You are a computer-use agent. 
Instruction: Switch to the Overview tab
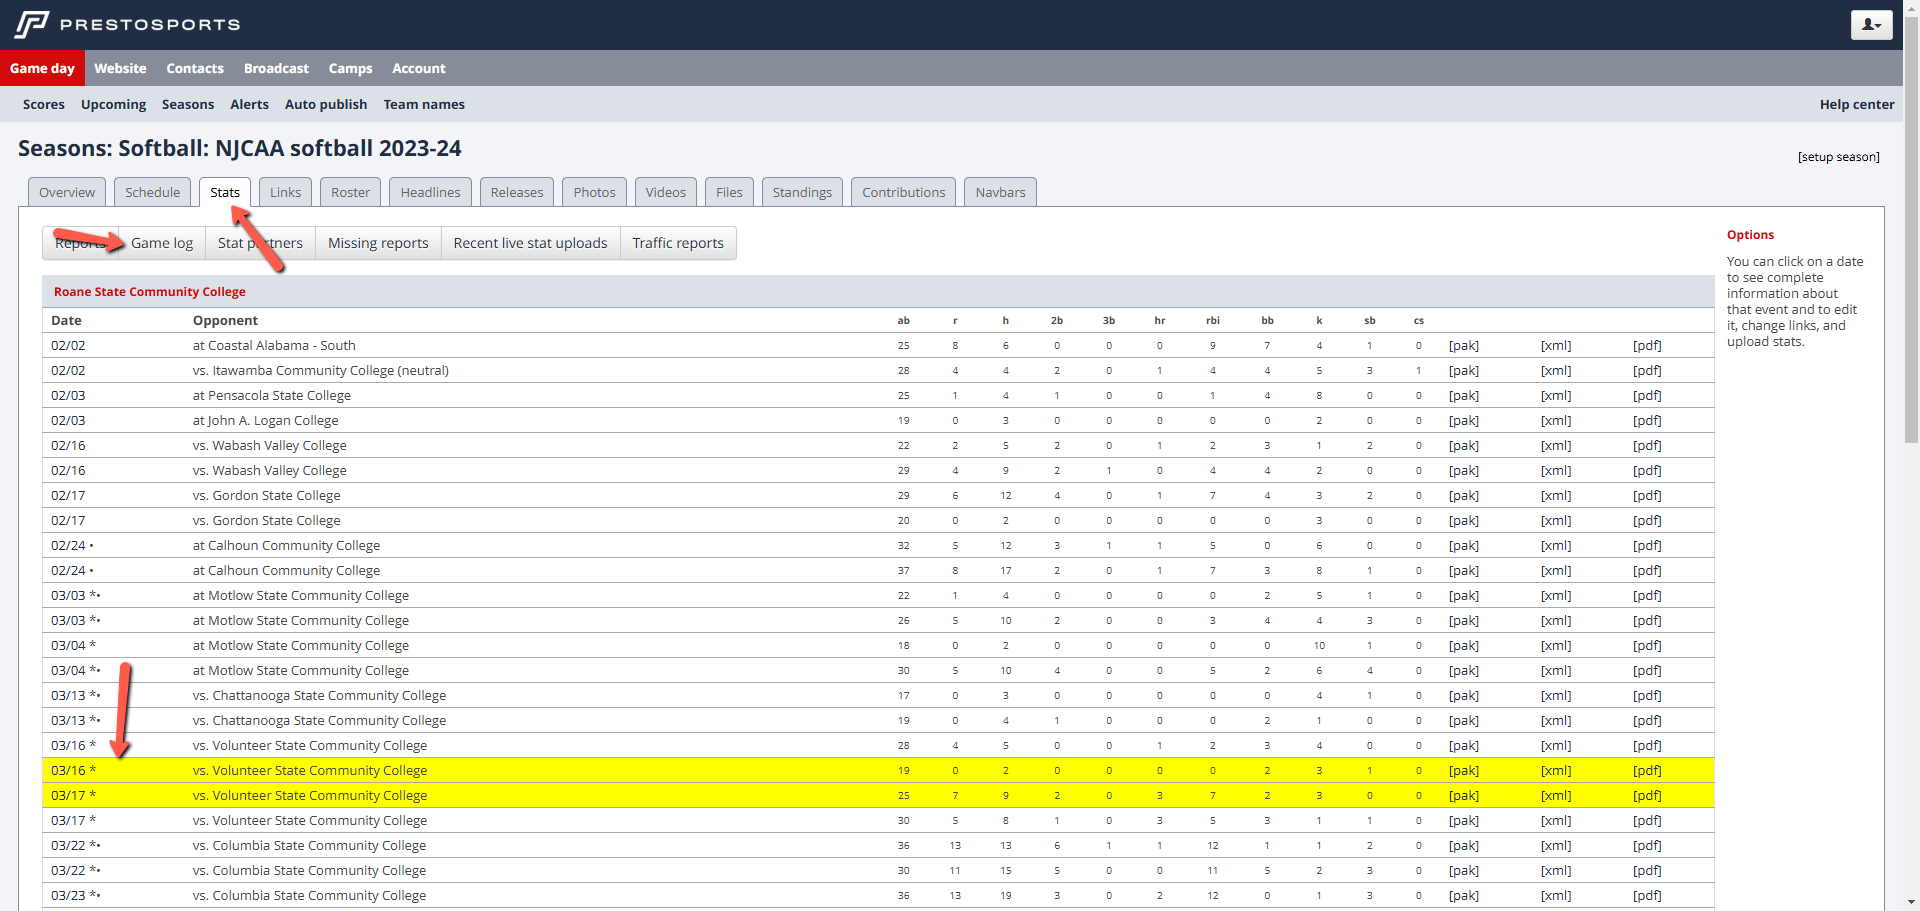click(x=67, y=192)
